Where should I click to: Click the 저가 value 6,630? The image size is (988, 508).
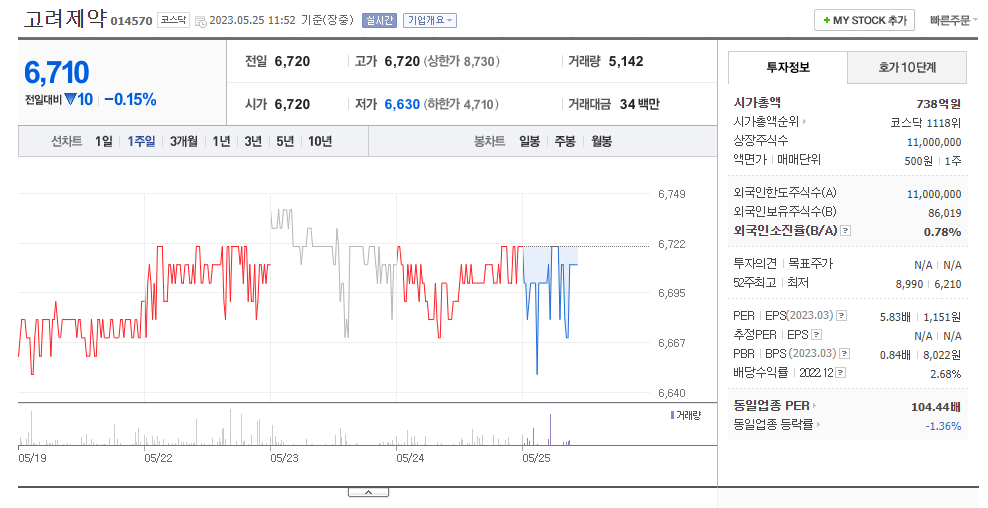click(402, 104)
